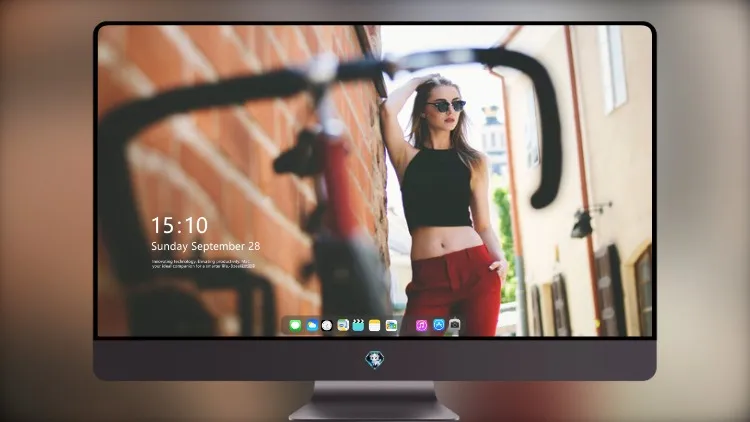750x422 pixels.
Task: Click the 15:10 clock widget
Action: (x=179, y=225)
